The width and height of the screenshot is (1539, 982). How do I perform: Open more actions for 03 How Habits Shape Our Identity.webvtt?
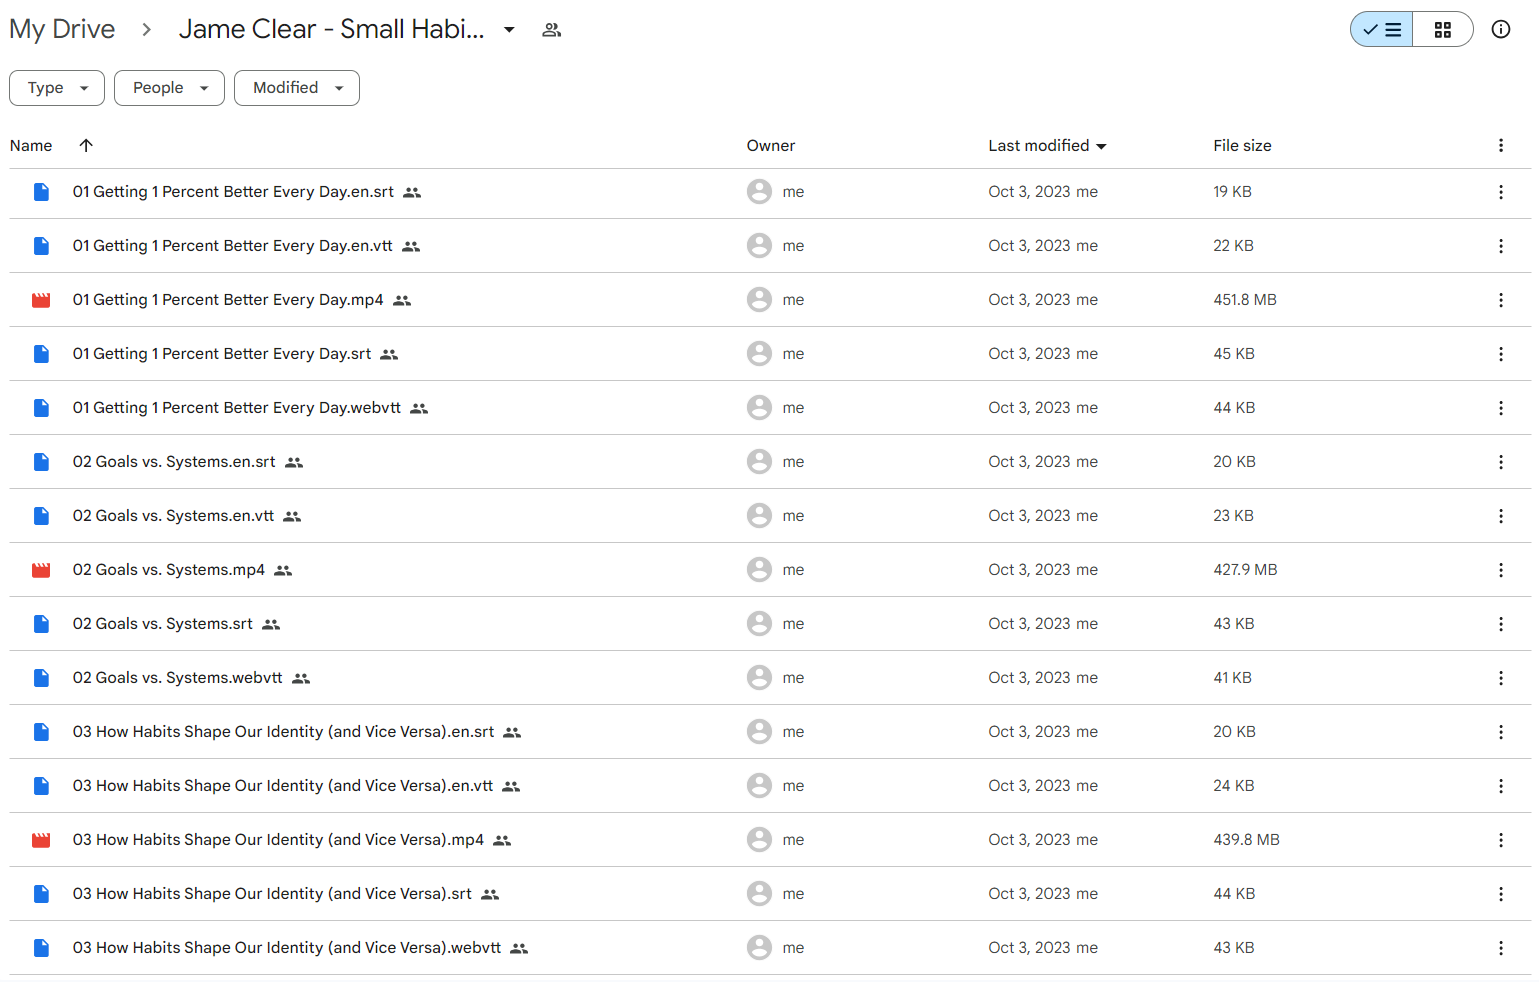click(1501, 948)
